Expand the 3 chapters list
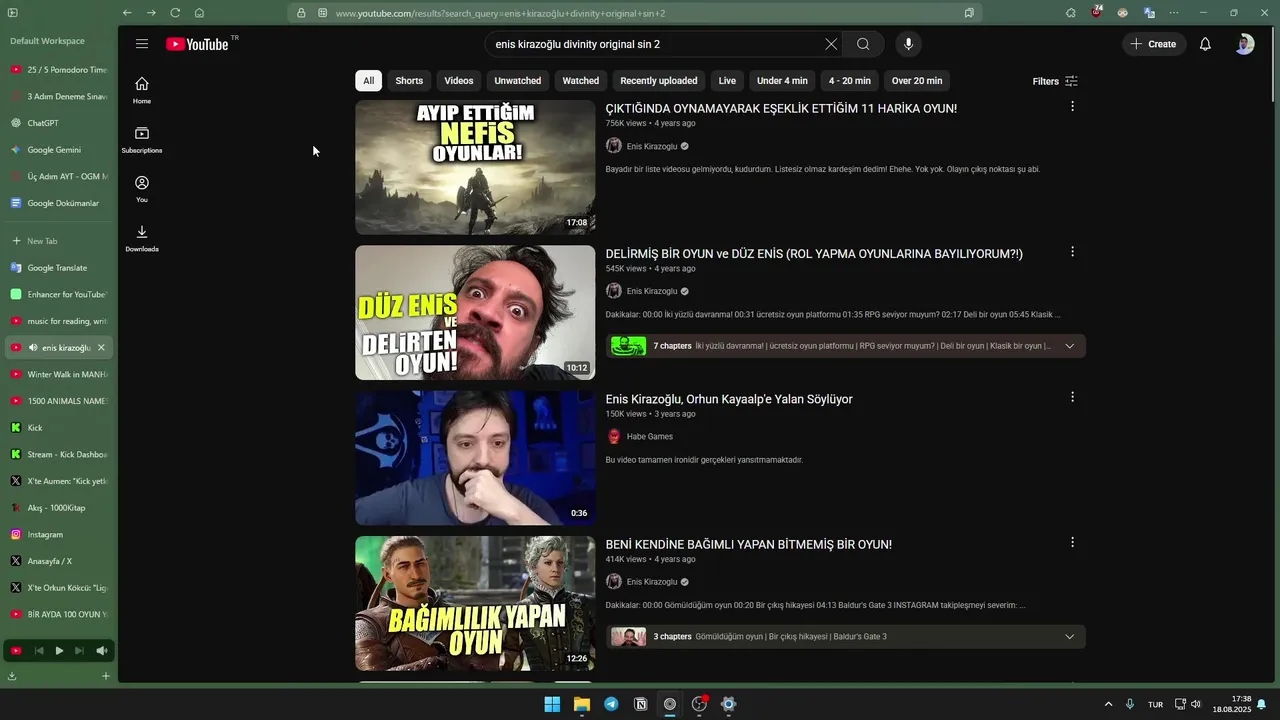Viewport: 1280px width, 720px height. point(1069,637)
